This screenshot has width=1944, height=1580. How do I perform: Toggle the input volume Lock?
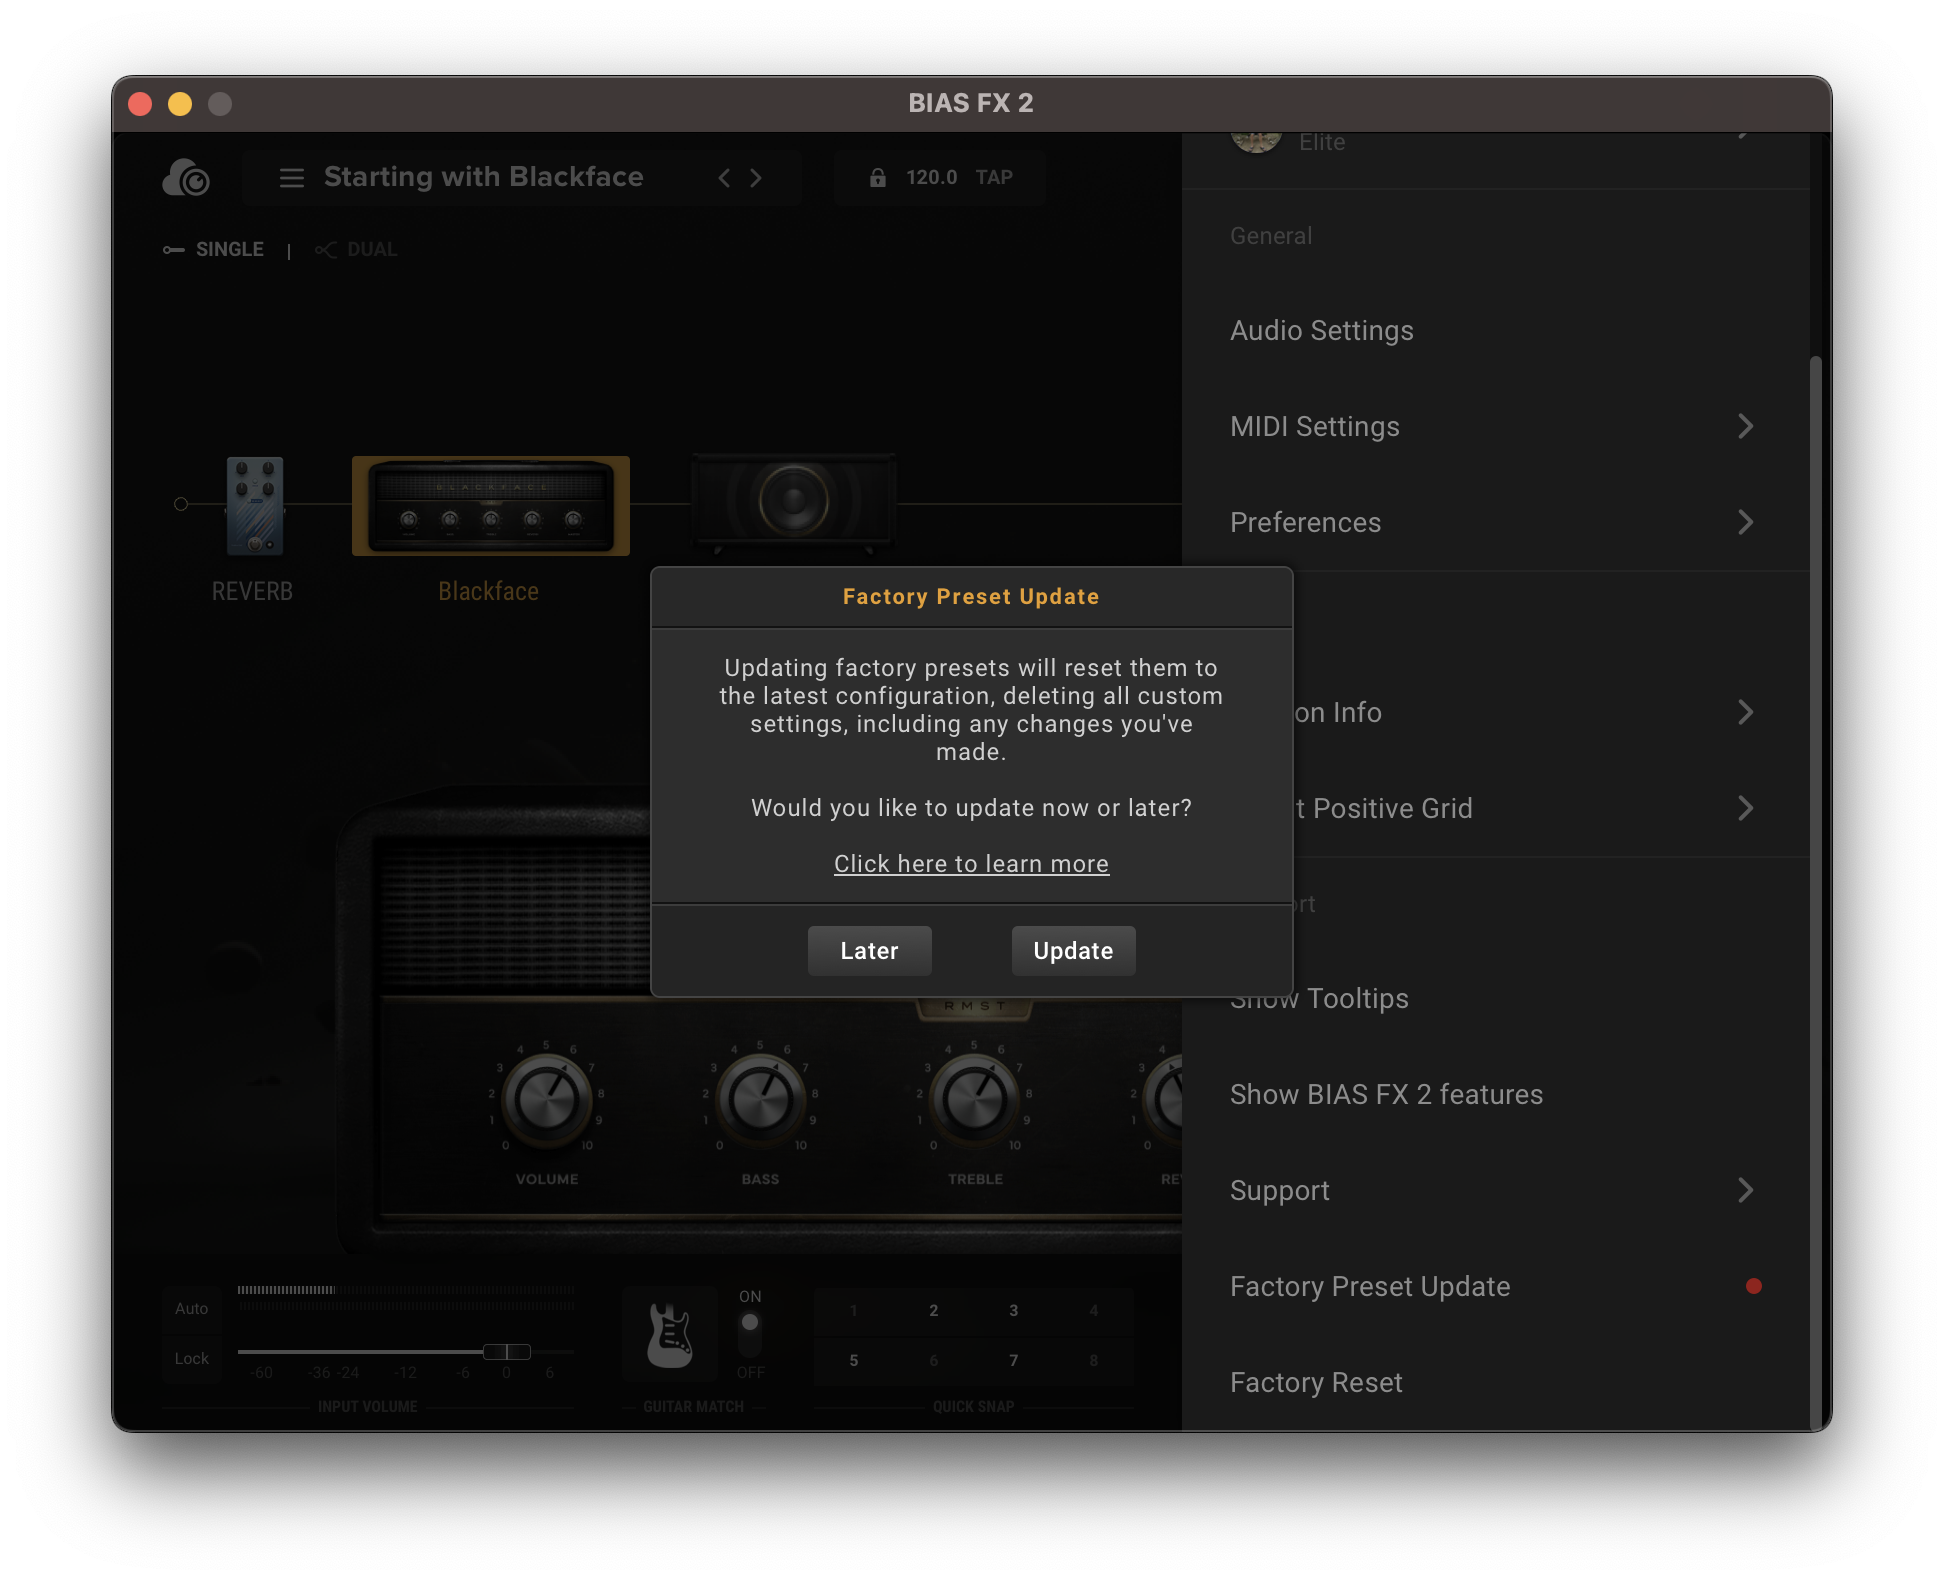(191, 1358)
